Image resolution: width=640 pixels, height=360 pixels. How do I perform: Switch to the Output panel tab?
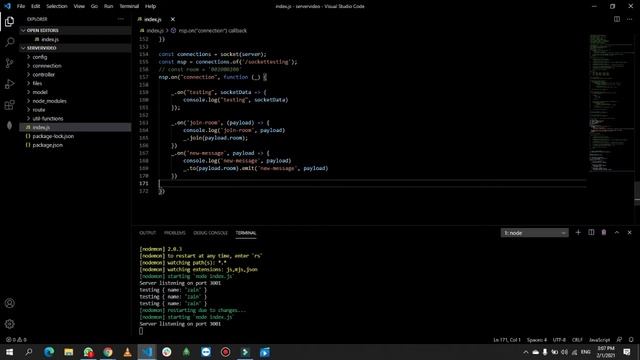148,233
